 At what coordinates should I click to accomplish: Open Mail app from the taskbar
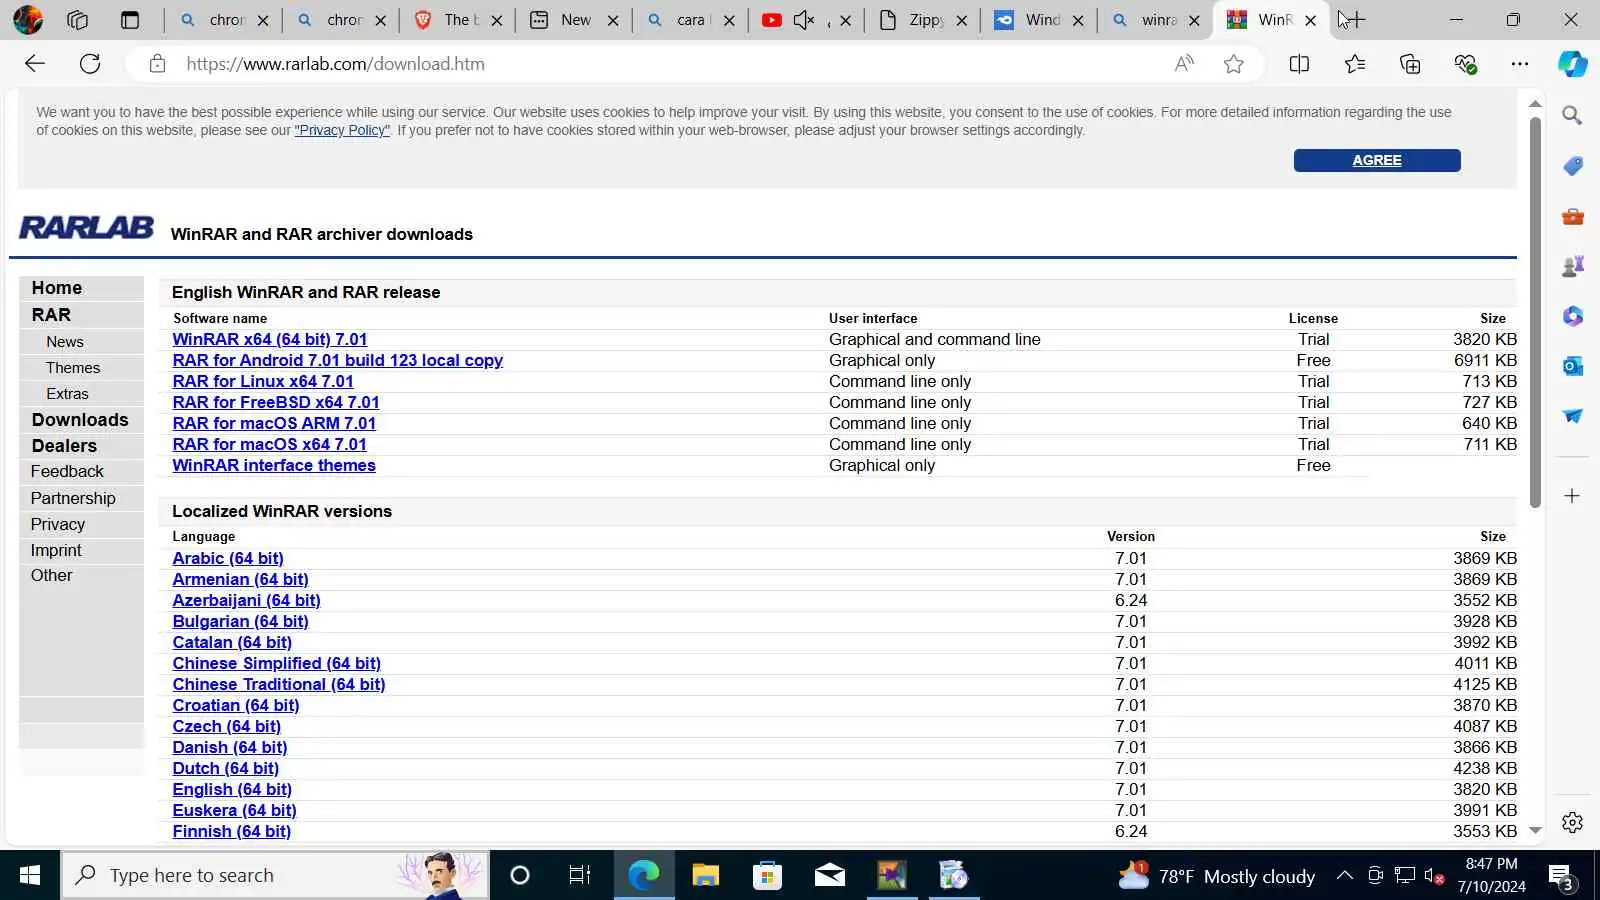click(829, 876)
